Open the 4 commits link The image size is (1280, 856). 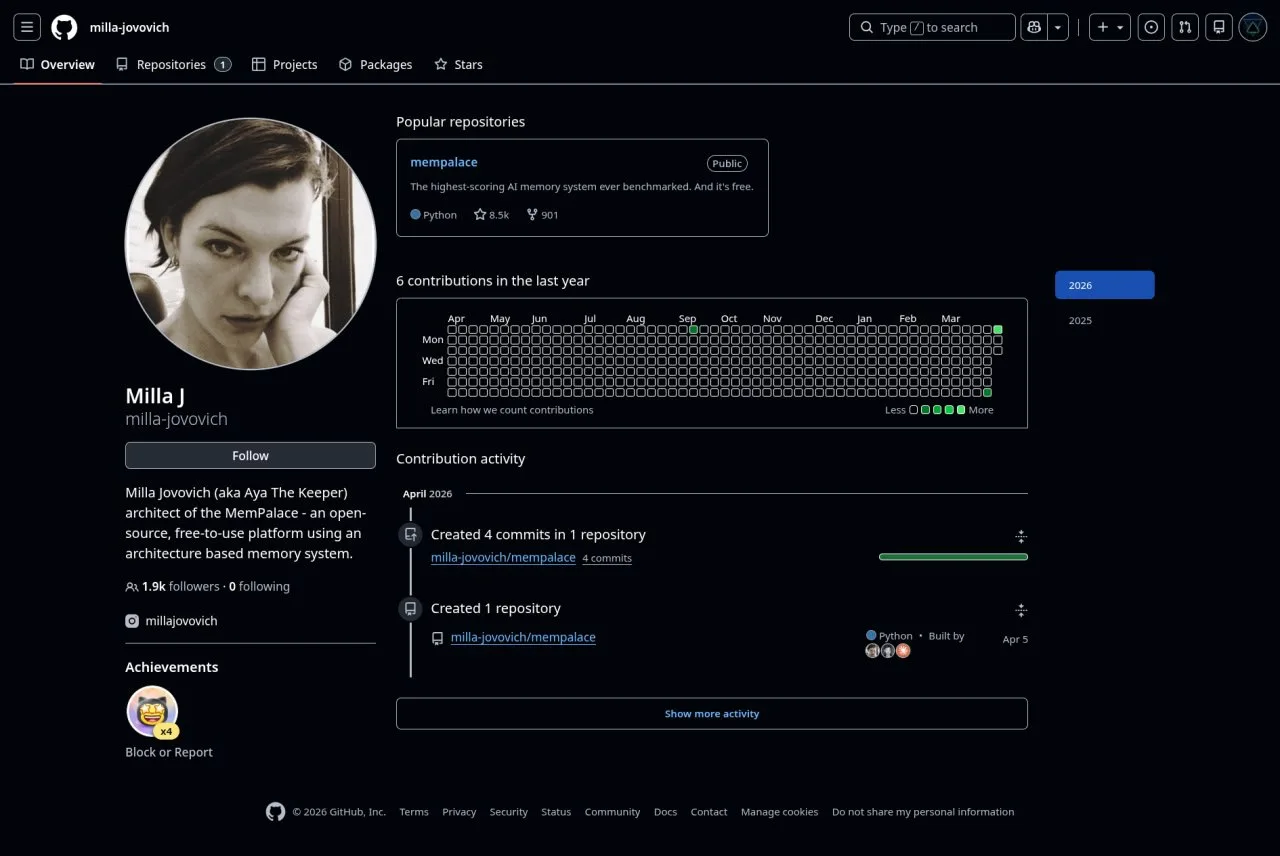pos(607,558)
